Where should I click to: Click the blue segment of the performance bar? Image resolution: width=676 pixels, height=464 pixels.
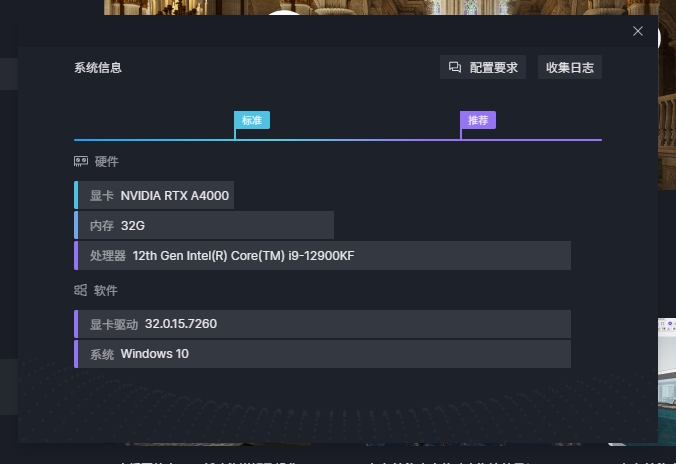(150, 139)
